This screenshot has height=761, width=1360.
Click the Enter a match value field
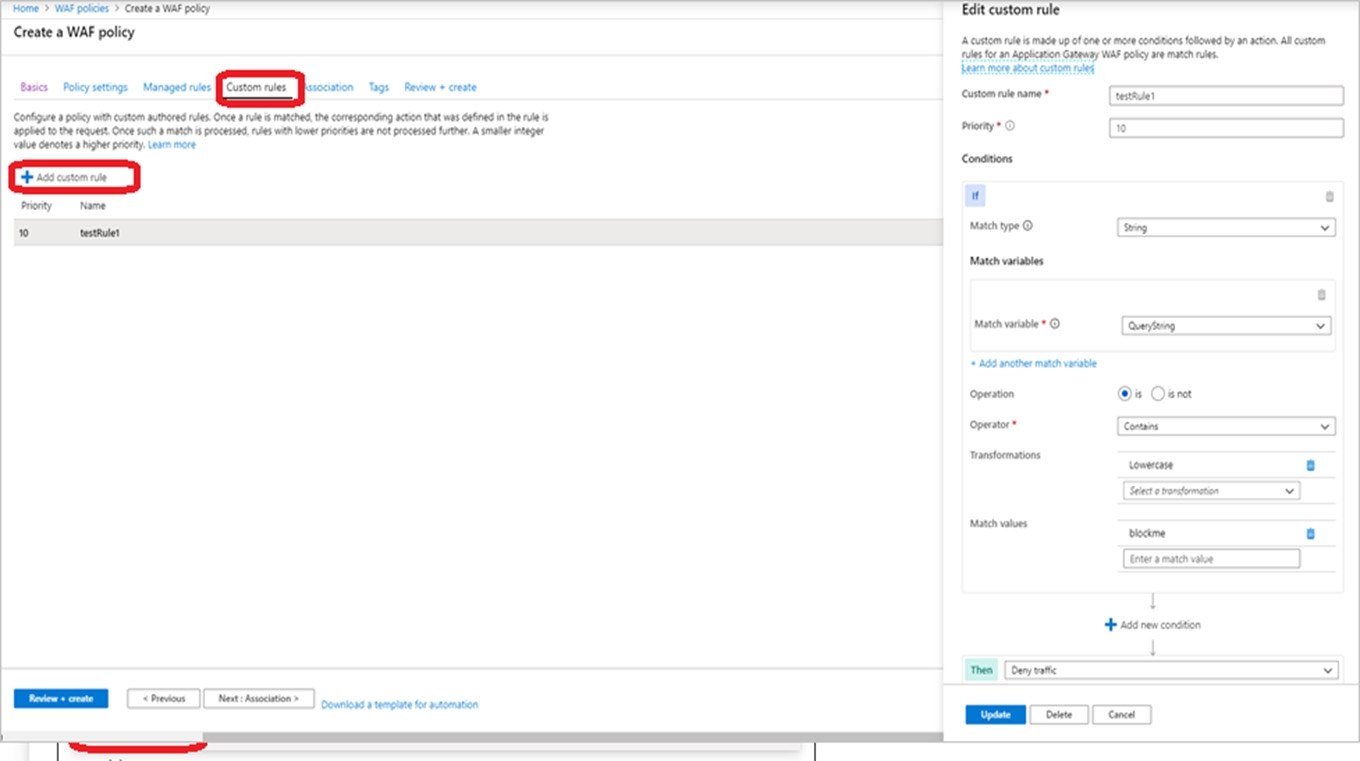[1211, 559]
